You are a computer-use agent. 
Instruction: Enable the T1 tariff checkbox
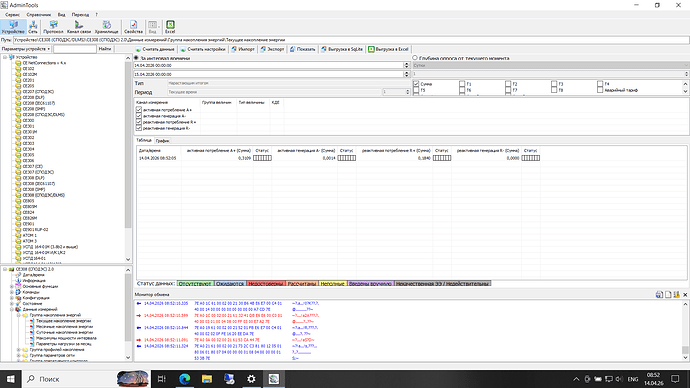[x=462, y=84]
